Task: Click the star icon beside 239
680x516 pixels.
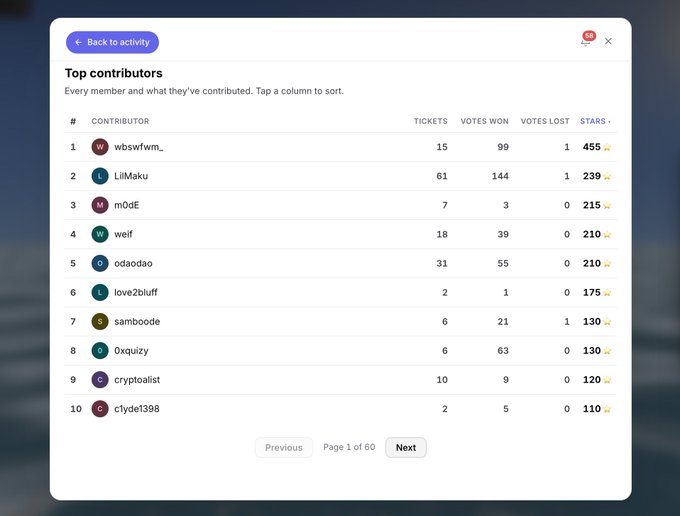Action: (x=607, y=176)
